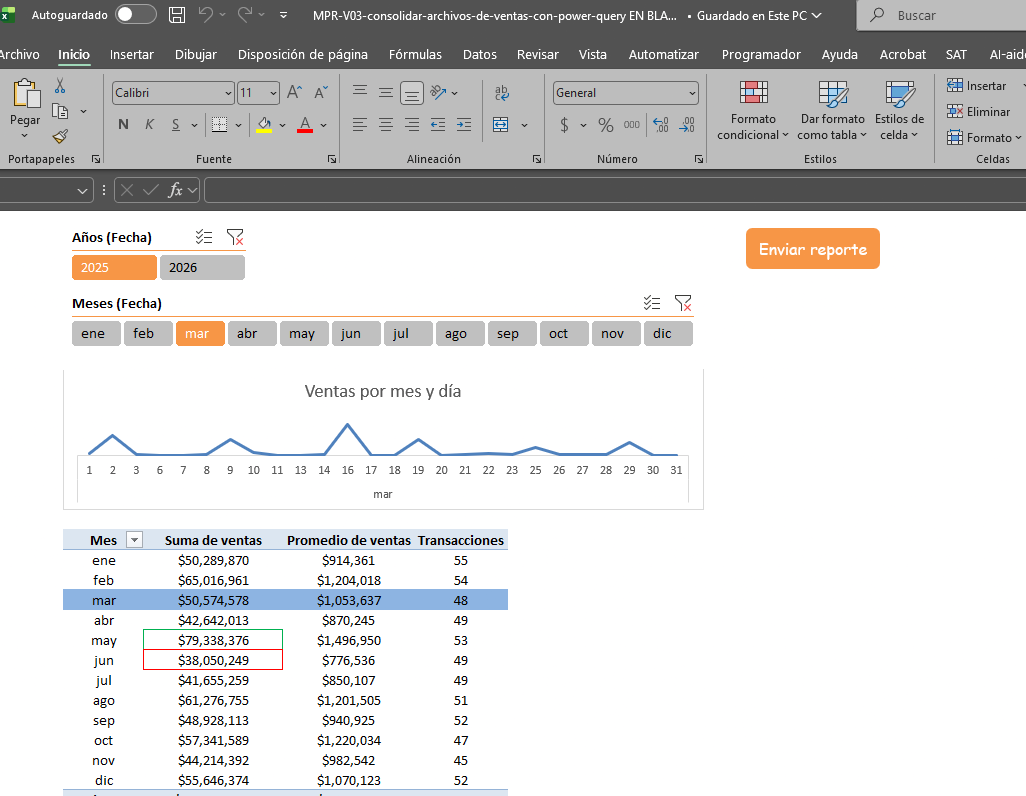Select the Format Painter brush
Viewport: 1026px width, 796px height.
point(60,136)
